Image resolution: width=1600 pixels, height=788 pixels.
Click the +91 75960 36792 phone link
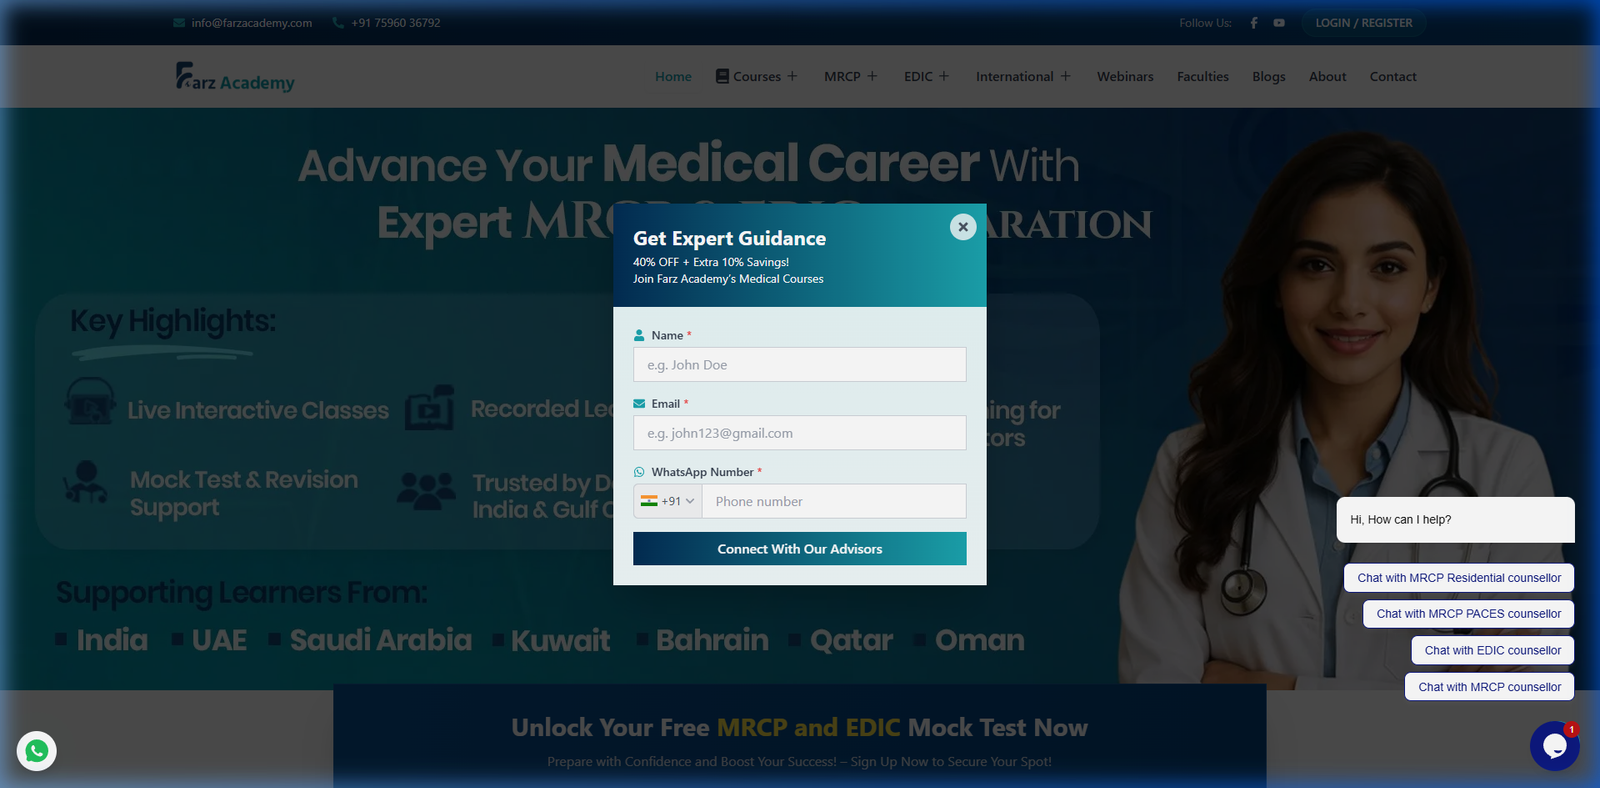pyautogui.click(x=396, y=23)
